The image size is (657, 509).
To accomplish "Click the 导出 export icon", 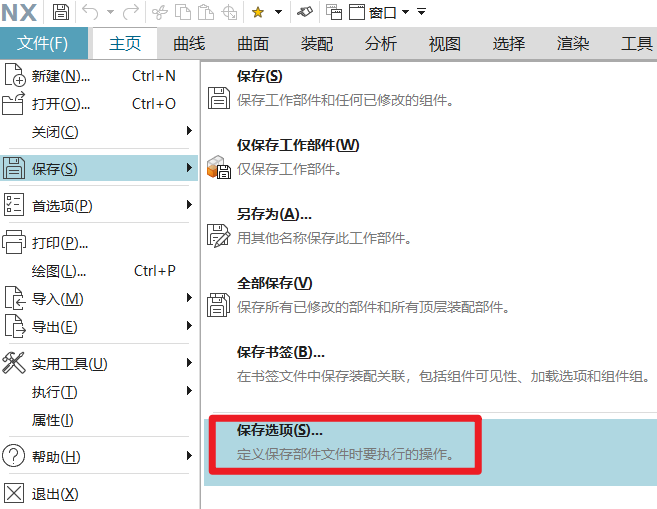I will [15, 326].
